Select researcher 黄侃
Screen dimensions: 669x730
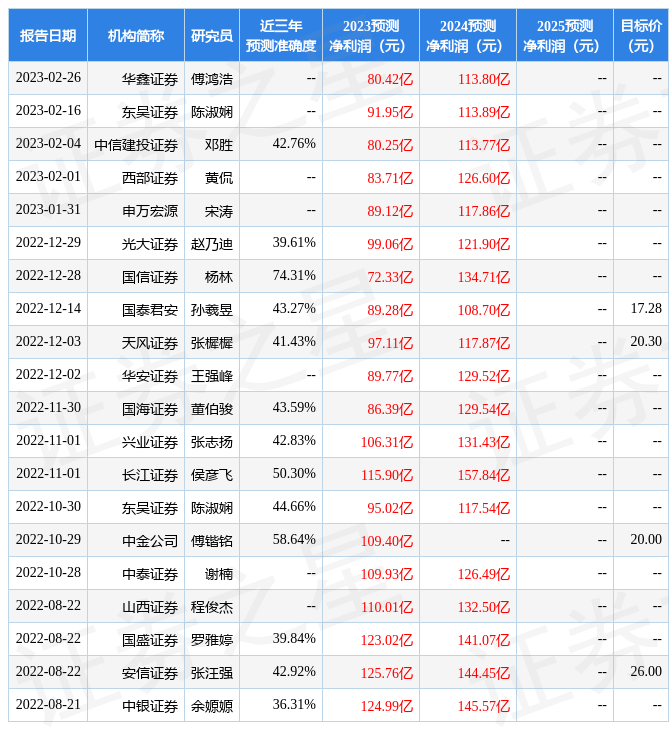(219, 178)
